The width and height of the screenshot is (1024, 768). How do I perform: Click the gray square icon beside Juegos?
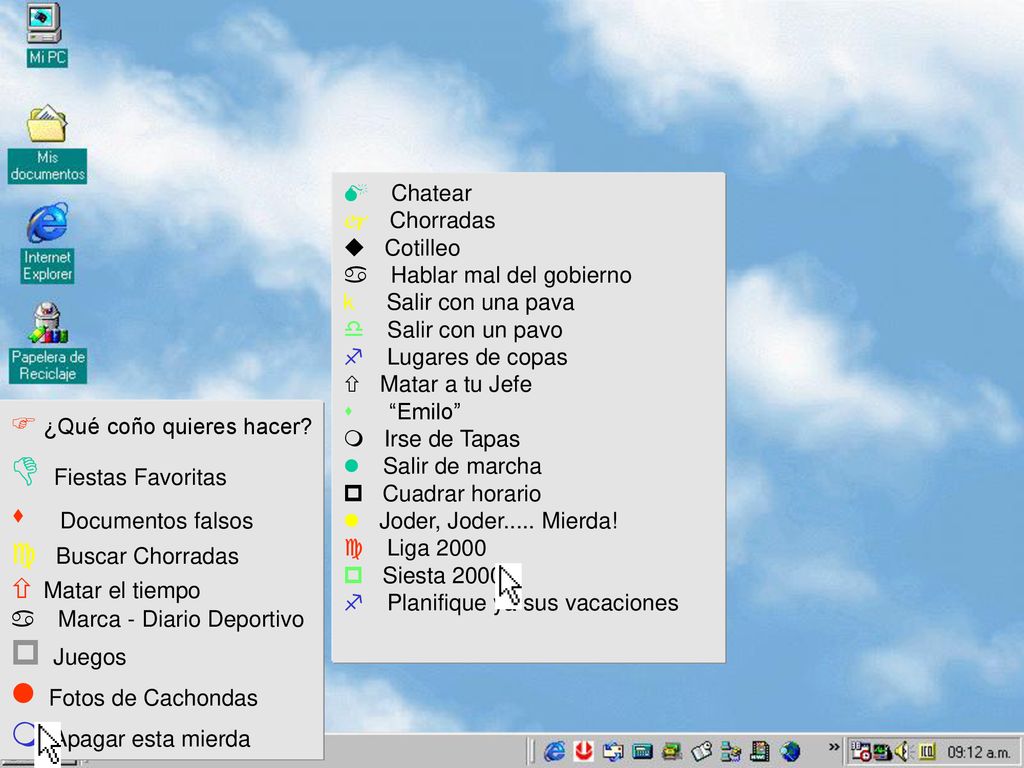click(25, 652)
